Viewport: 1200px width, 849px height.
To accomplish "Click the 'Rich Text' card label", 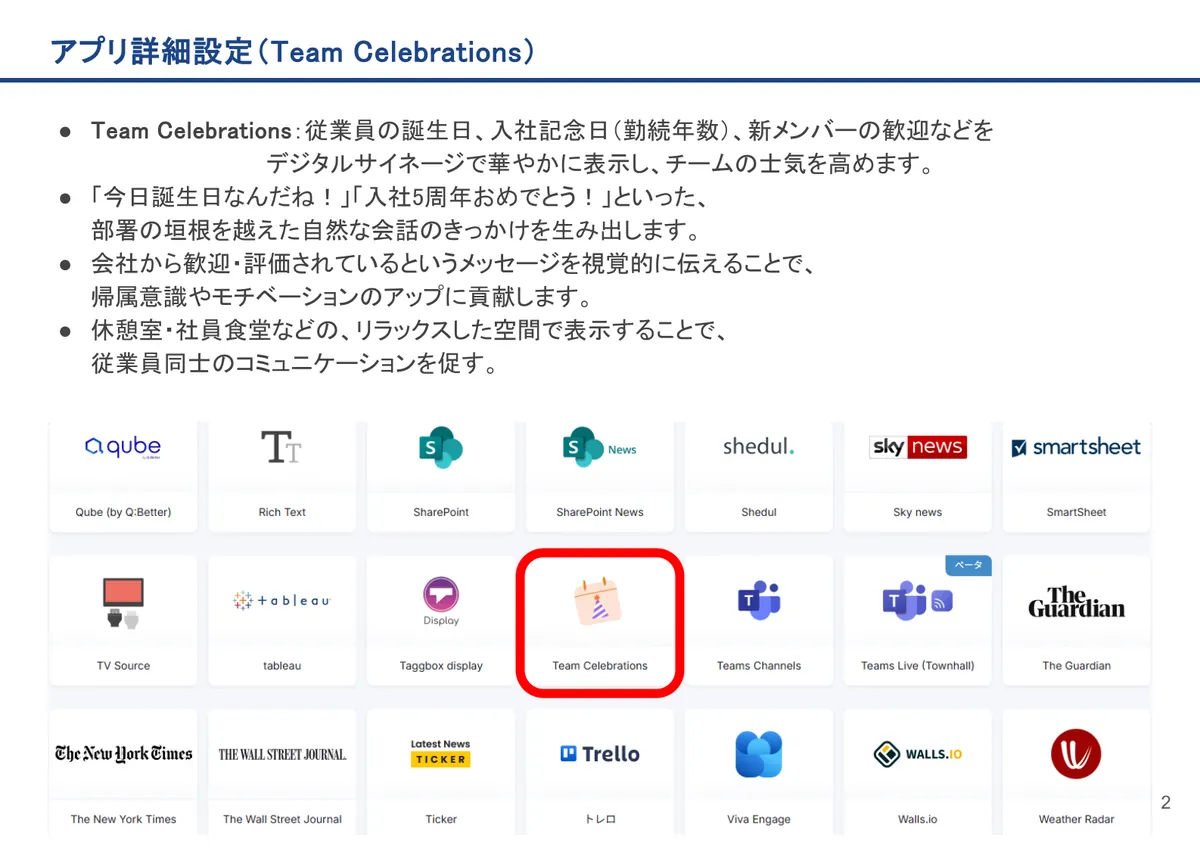I will [x=282, y=512].
